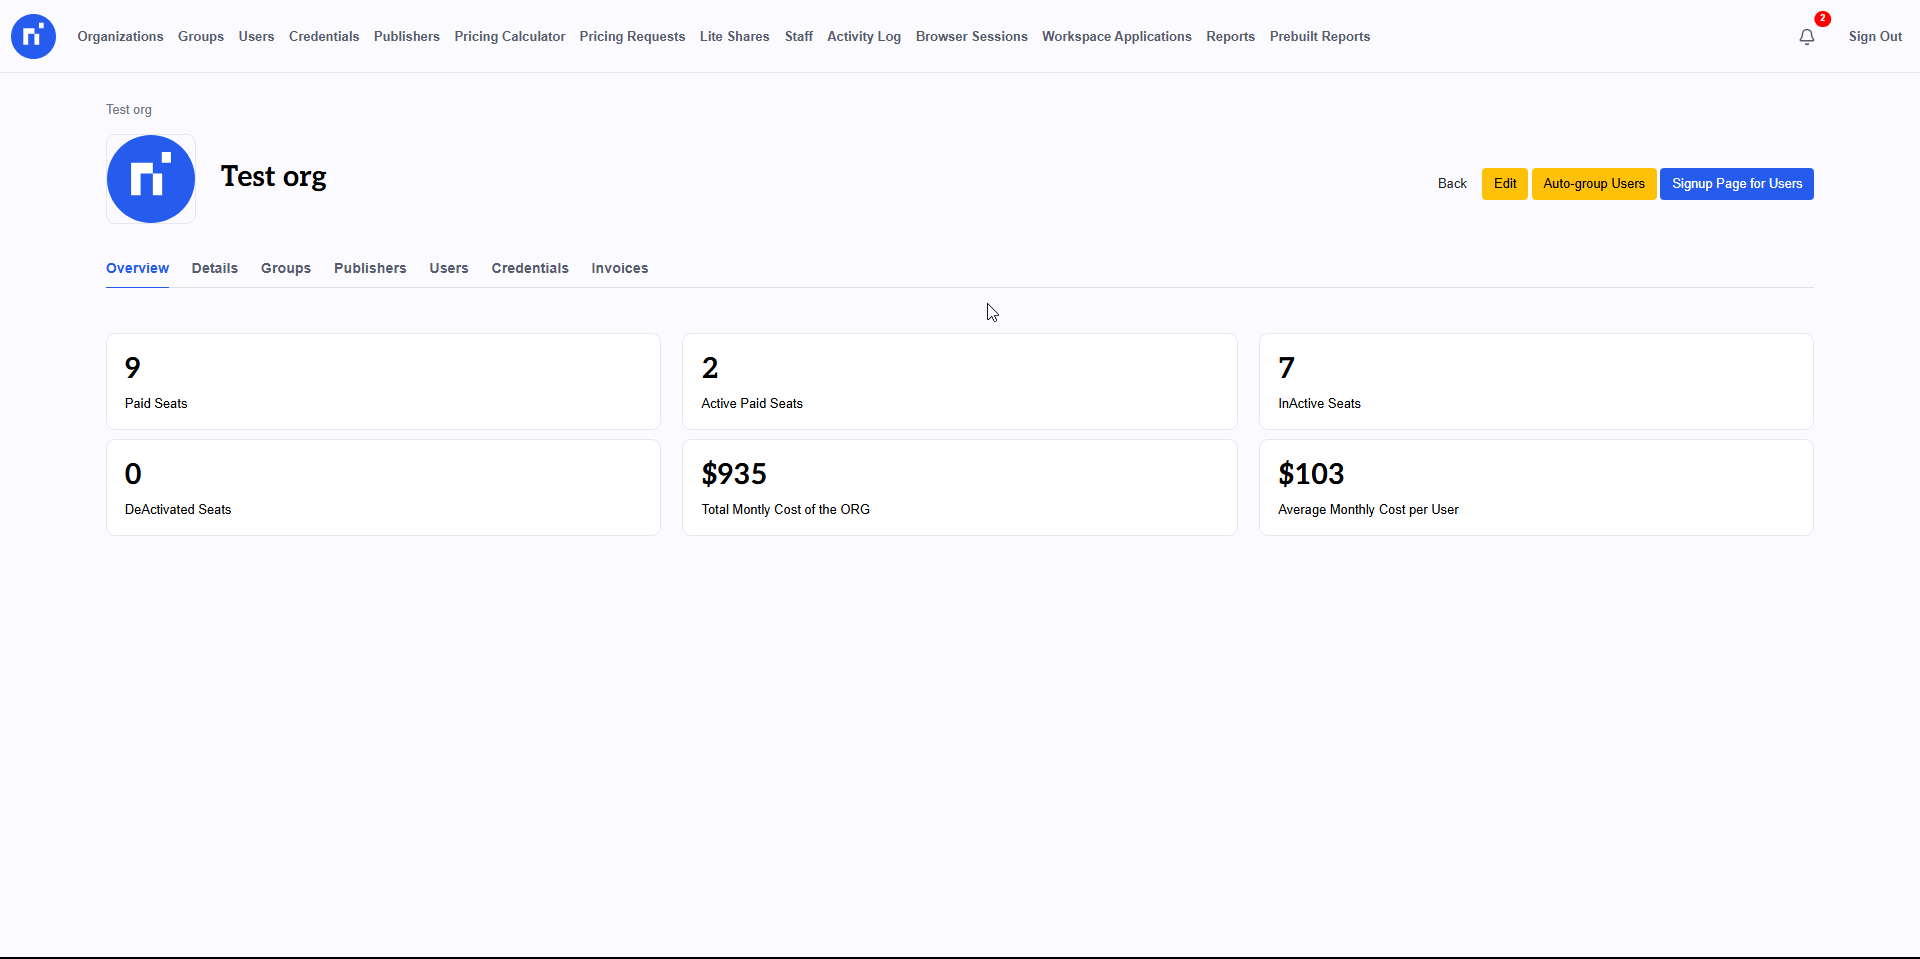Click the Test org breadcrumb
Screen dimensions: 1920x959
pyautogui.click(x=129, y=110)
